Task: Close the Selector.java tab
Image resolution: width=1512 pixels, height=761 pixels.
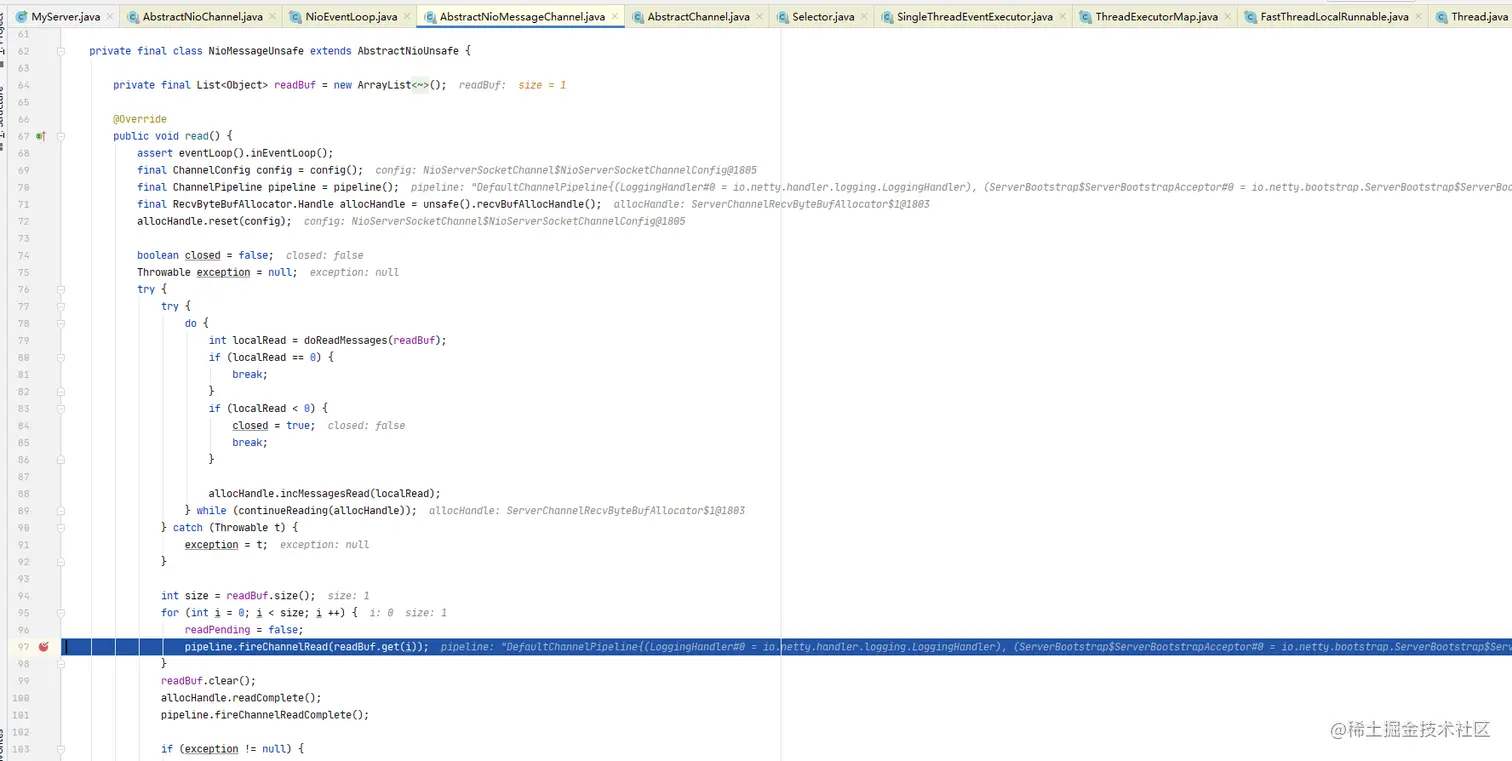Action: 864,17
